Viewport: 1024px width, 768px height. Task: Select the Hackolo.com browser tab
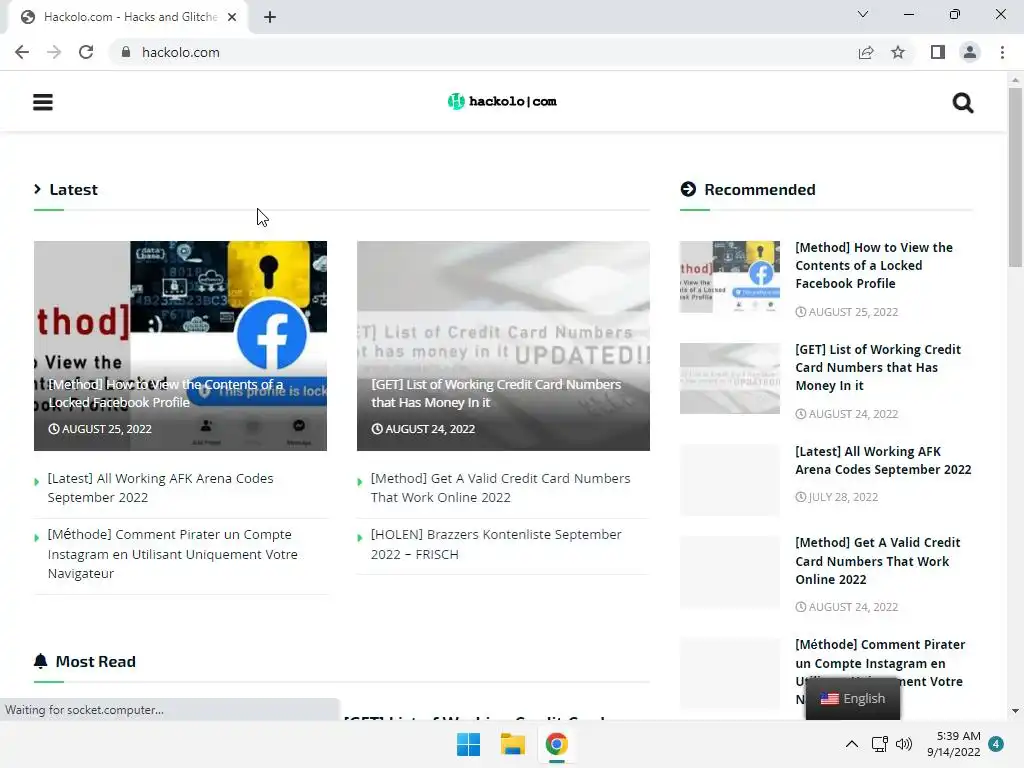coord(128,17)
